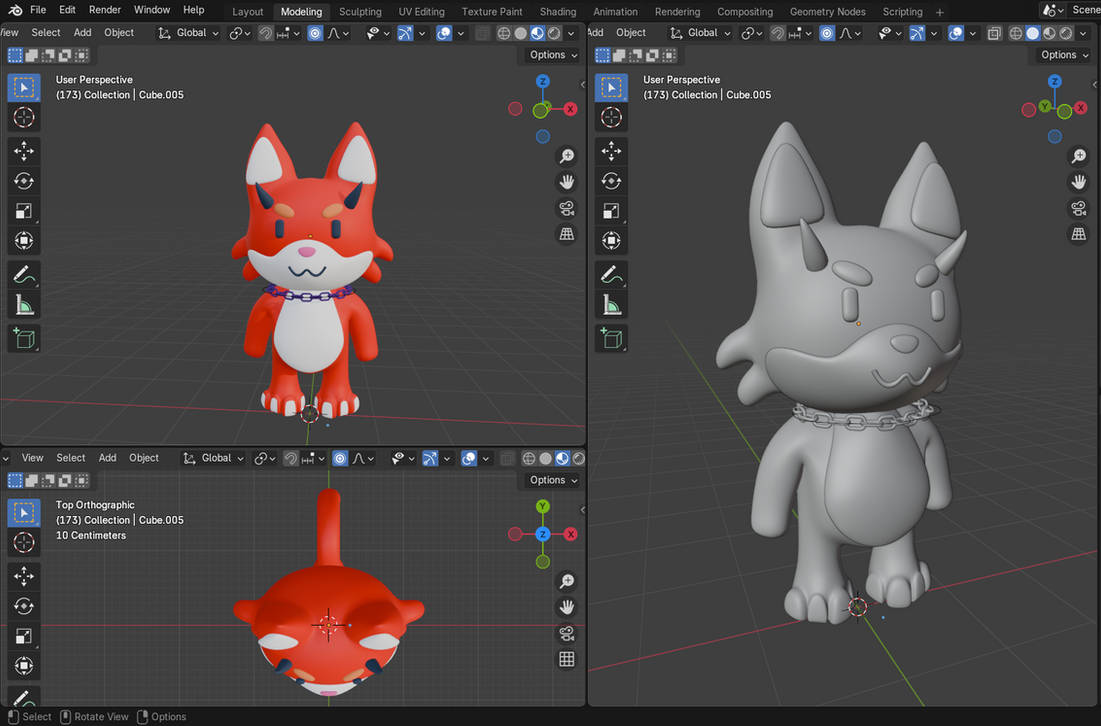The height and width of the screenshot is (726, 1101).
Task: Toggle snapping magnet in bottom viewport header
Action: tap(290, 458)
